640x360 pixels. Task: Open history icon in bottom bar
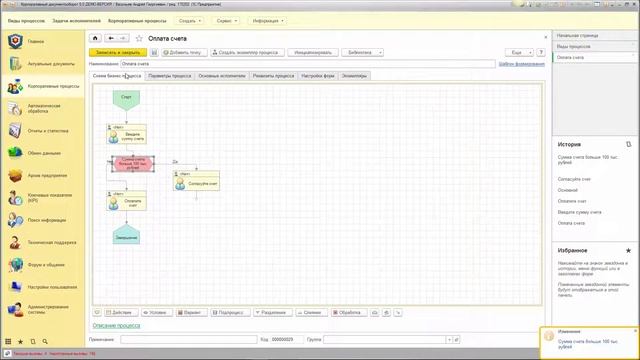click(33, 342)
